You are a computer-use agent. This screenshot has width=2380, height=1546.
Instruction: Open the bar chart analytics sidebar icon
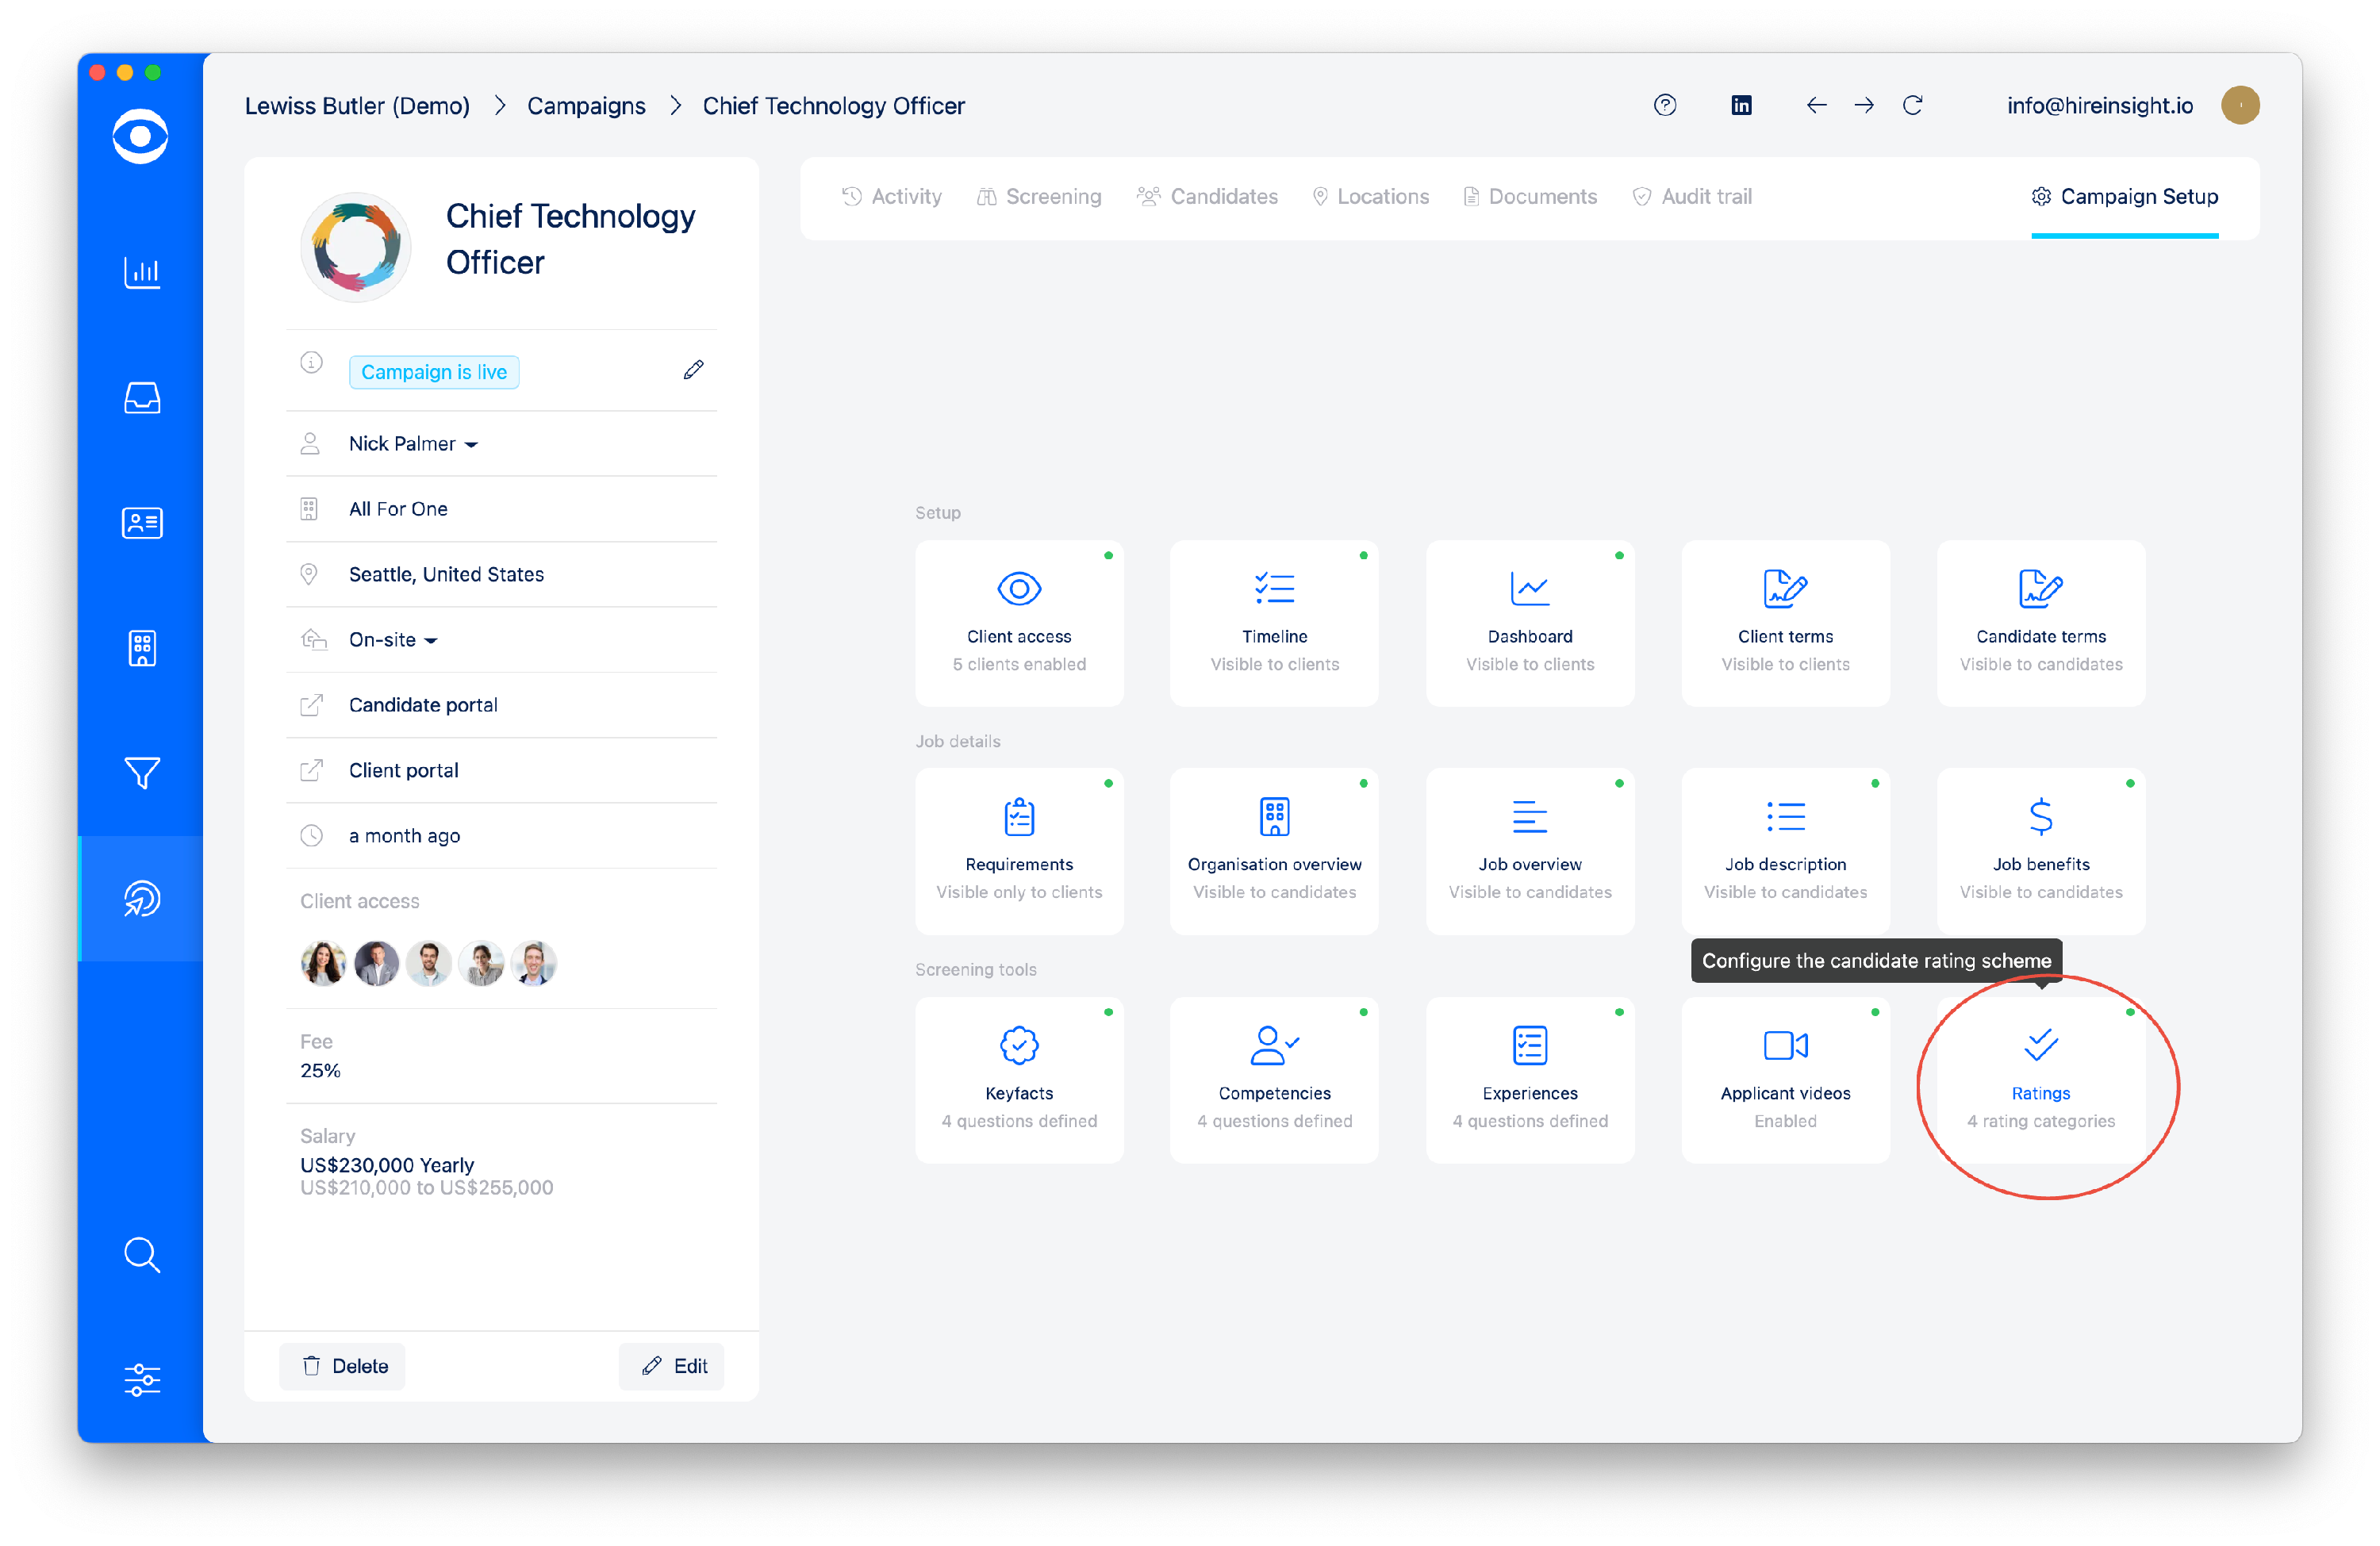142,272
